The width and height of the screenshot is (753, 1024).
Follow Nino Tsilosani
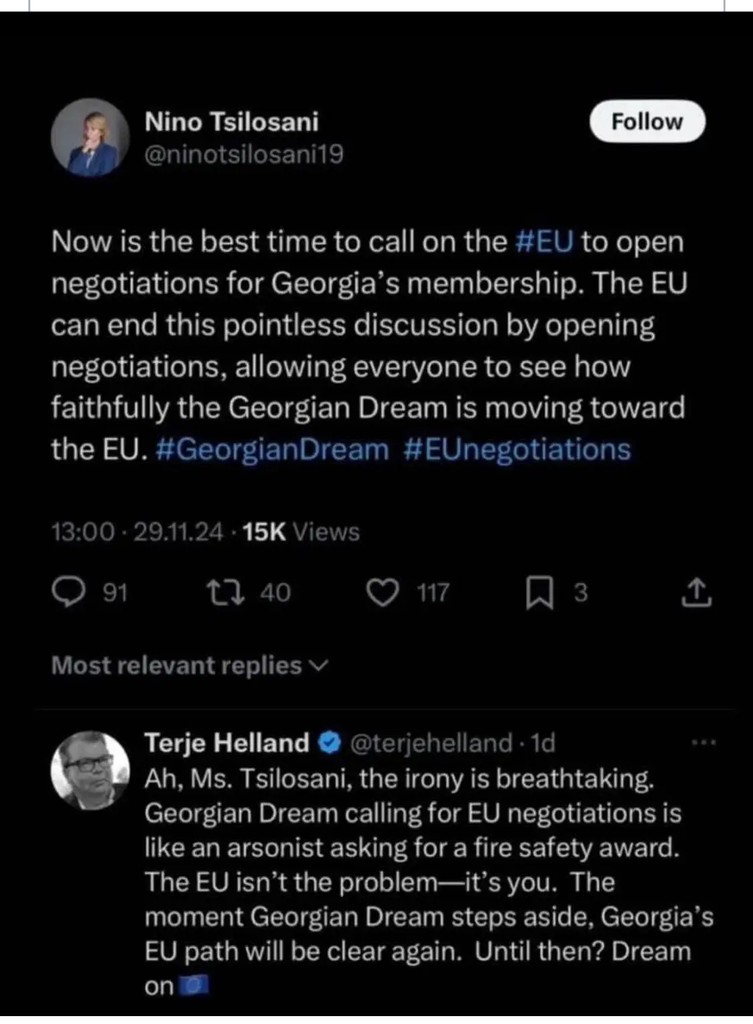(x=646, y=122)
